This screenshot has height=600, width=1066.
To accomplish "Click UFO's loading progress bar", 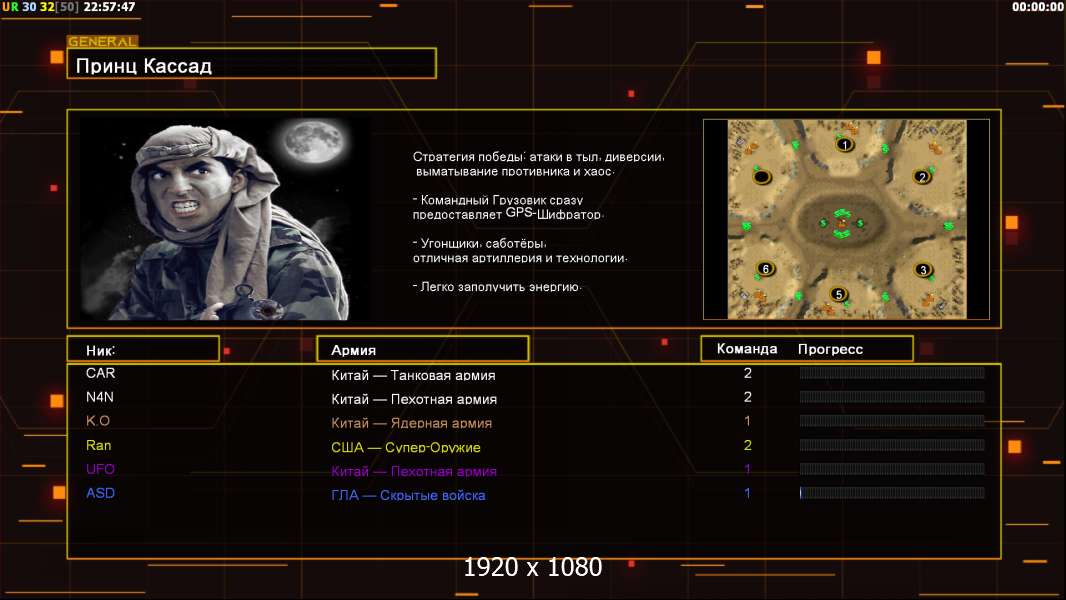I will tap(892, 469).
